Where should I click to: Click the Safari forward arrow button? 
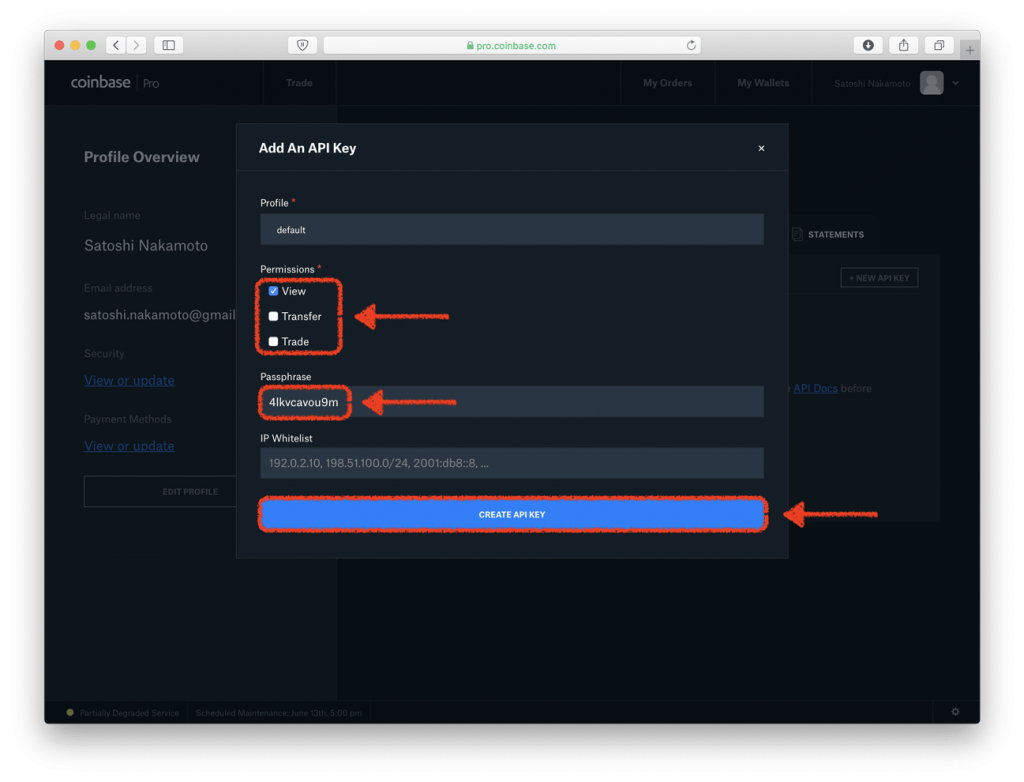[x=136, y=45]
